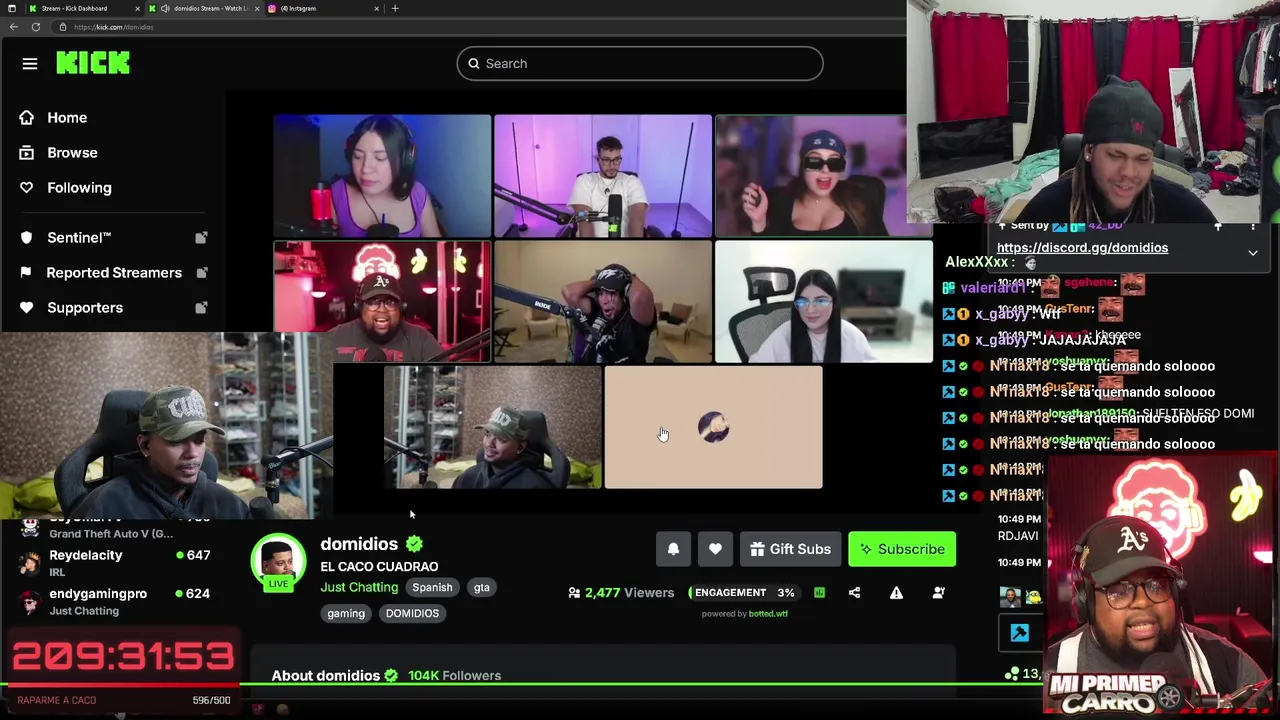Click the browser back arrow
This screenshot has height=720, width=1280.
click(13, 27)
